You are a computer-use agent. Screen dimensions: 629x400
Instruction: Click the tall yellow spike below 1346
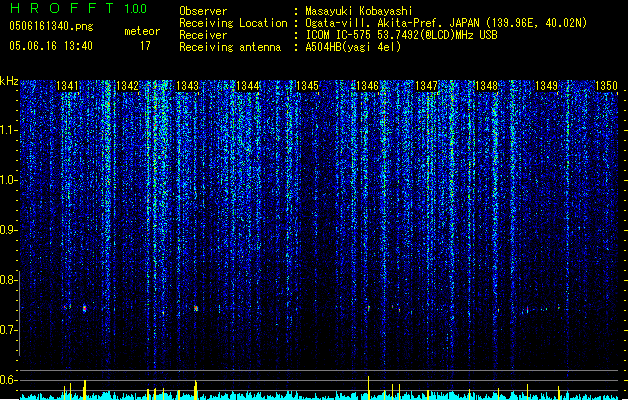368,386
